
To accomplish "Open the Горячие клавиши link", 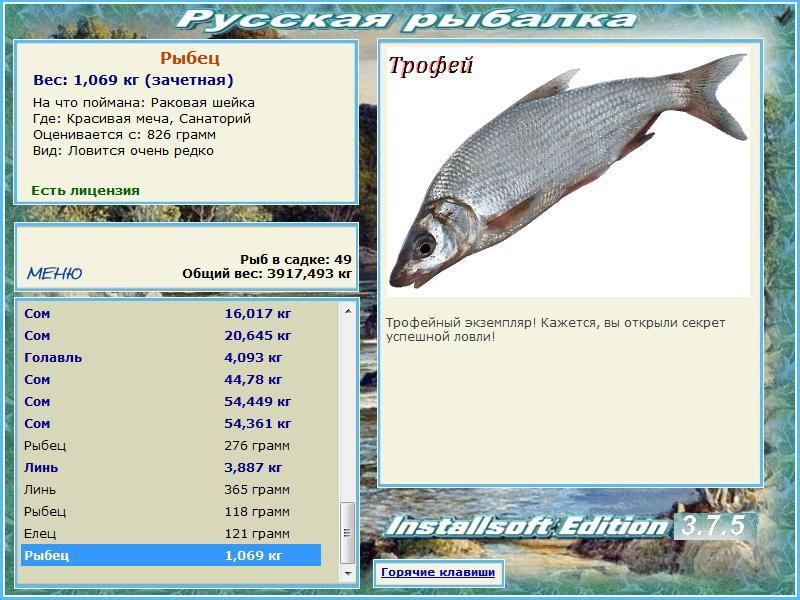I will tap(438, 572).
